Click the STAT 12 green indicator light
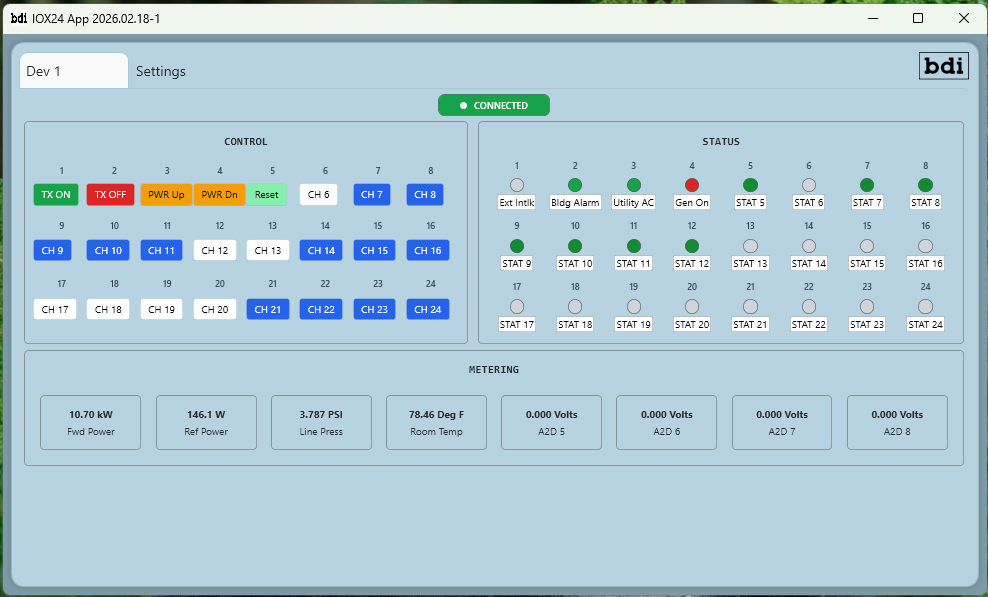Viewport: 988px width, 597px height. tap(692, 246)
